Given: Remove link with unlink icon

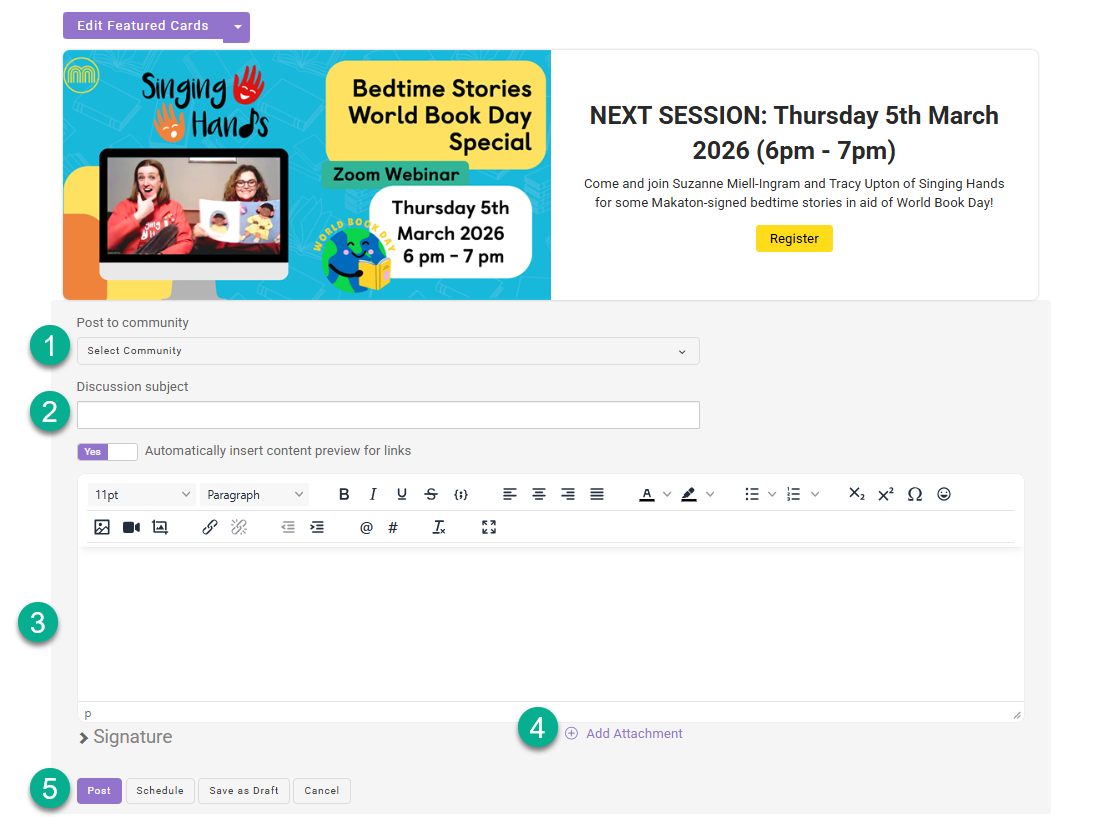Looking at the screenshot, I should 239,527.
